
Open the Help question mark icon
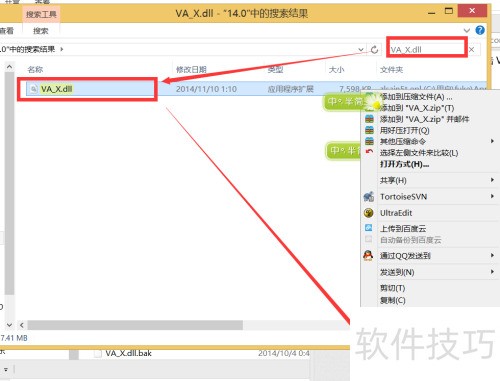pos(480,30)
